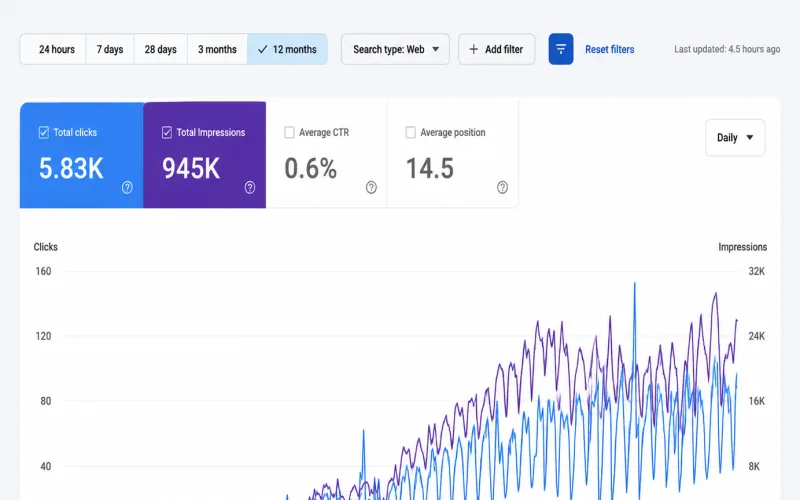Viewport: 800px width, 500px height.
Task: Click the Reset filters link
Action: (610, 49)
